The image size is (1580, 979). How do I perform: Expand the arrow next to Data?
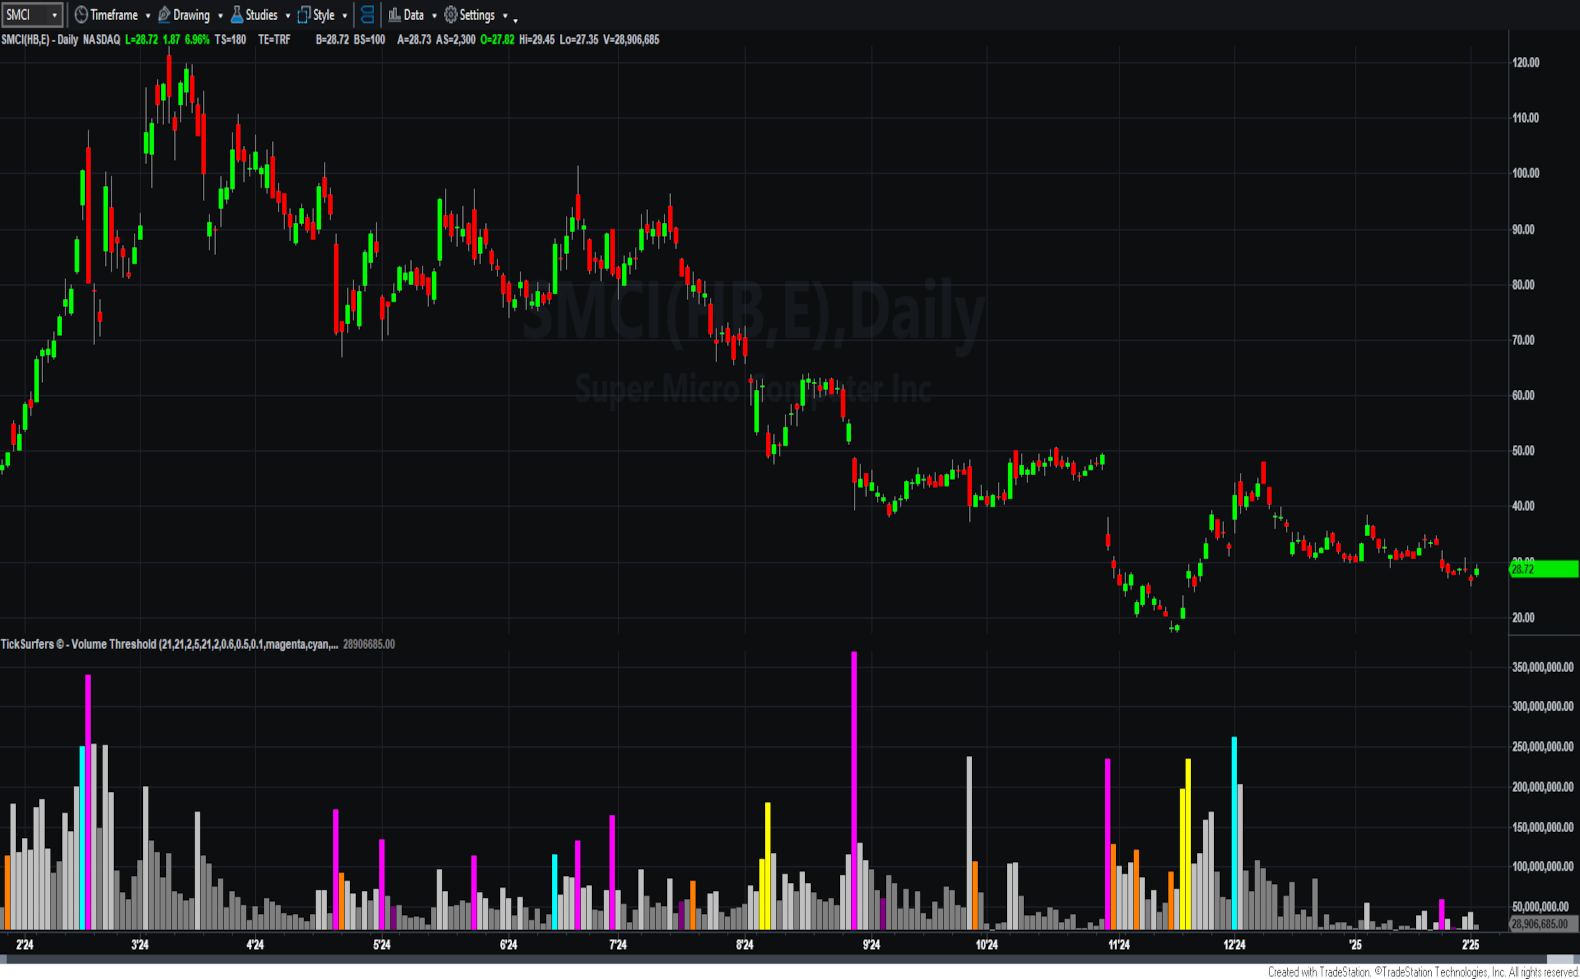(434, 16)
